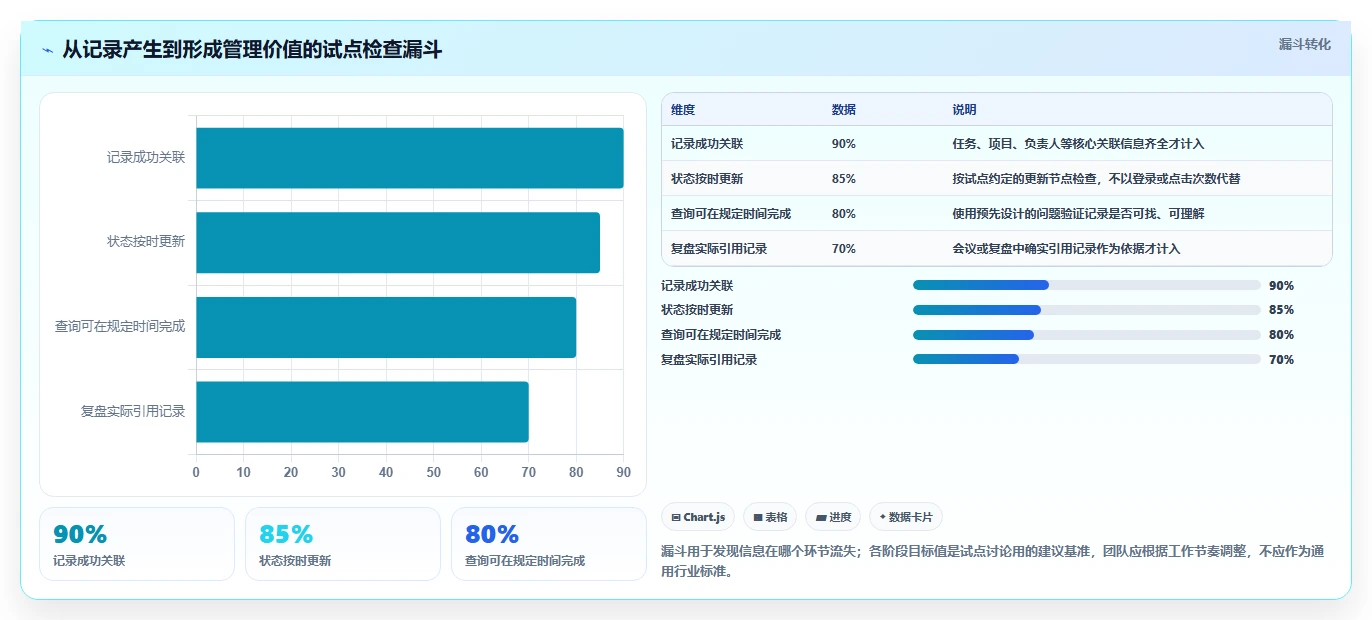The height and width of the screenshot is (620, 1372).
Task: Click the 数据 column header
Action: click(x=844, y=110)
